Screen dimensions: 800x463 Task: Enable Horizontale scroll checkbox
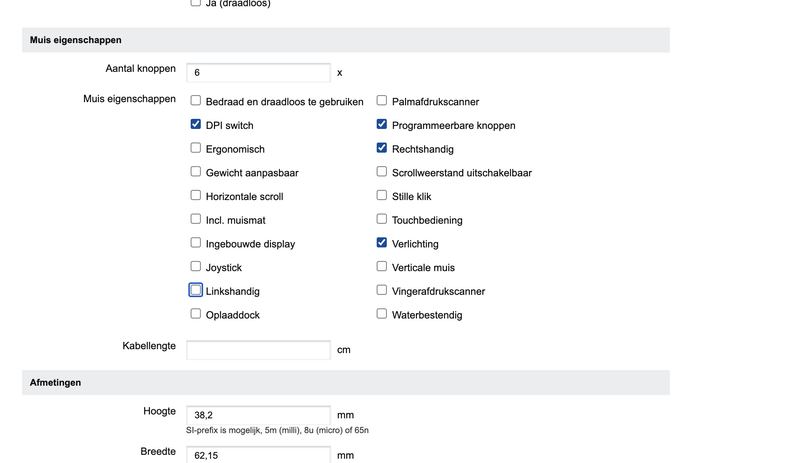click(196, 196)
